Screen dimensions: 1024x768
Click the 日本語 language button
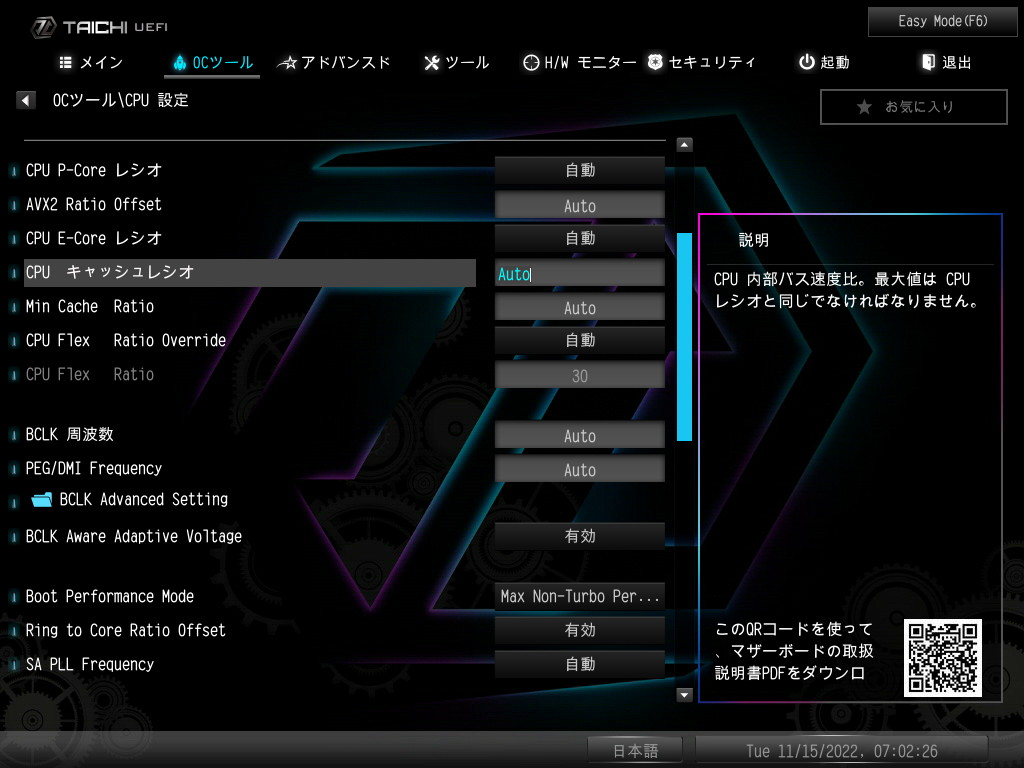tap(635, 750)
